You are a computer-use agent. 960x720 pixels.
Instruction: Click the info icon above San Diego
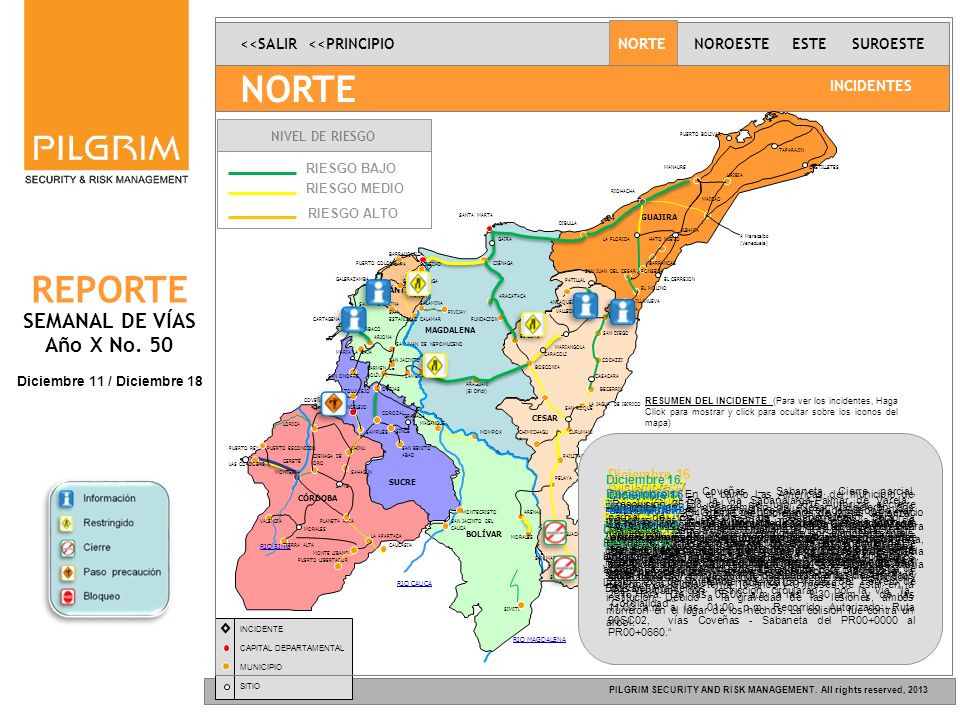click(623, 312)
